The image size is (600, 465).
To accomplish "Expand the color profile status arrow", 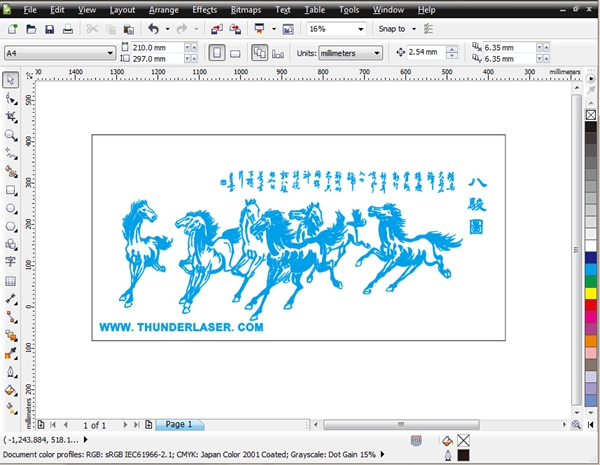I will [x=382, y=454].
